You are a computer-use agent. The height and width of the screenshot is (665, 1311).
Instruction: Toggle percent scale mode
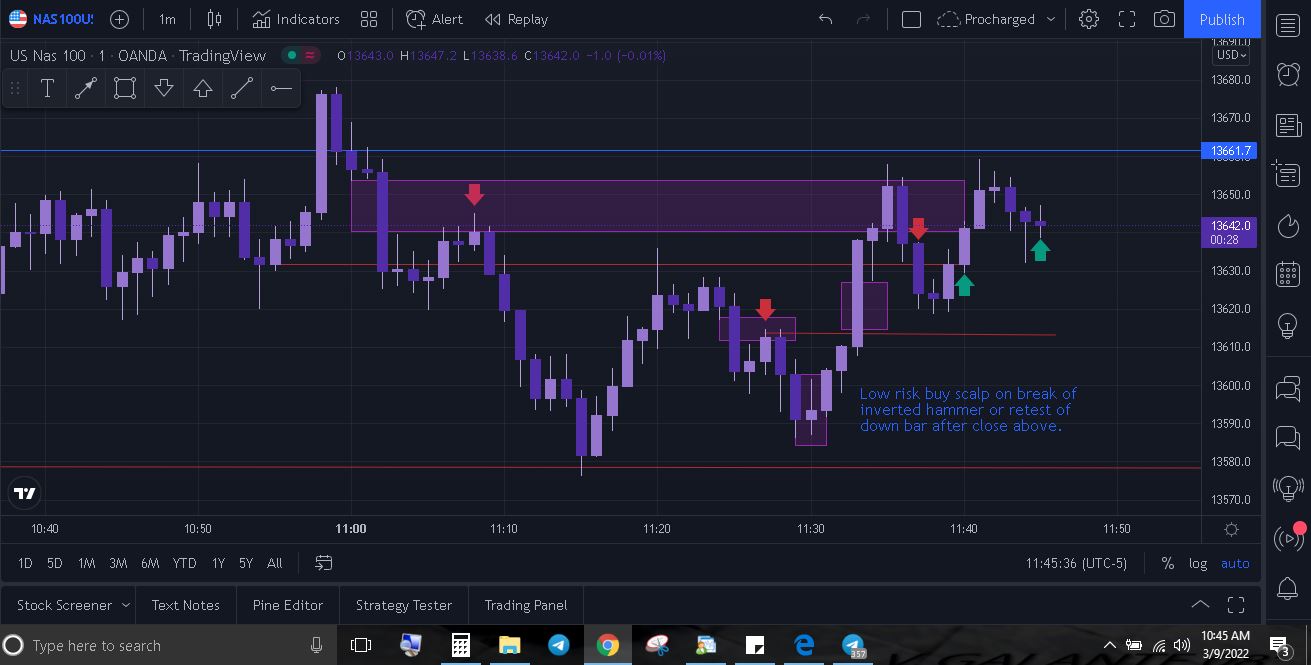(1167, 563)
